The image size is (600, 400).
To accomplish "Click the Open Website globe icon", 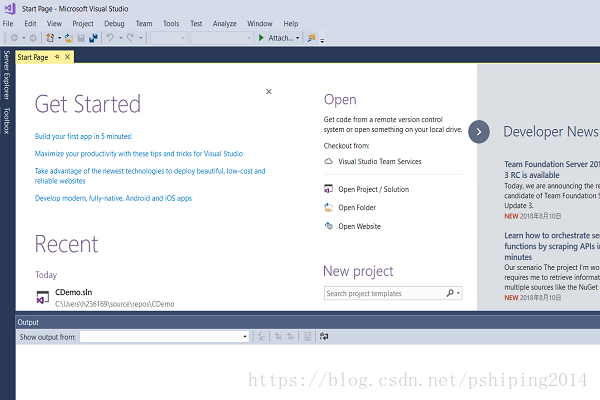I will 329,225.
